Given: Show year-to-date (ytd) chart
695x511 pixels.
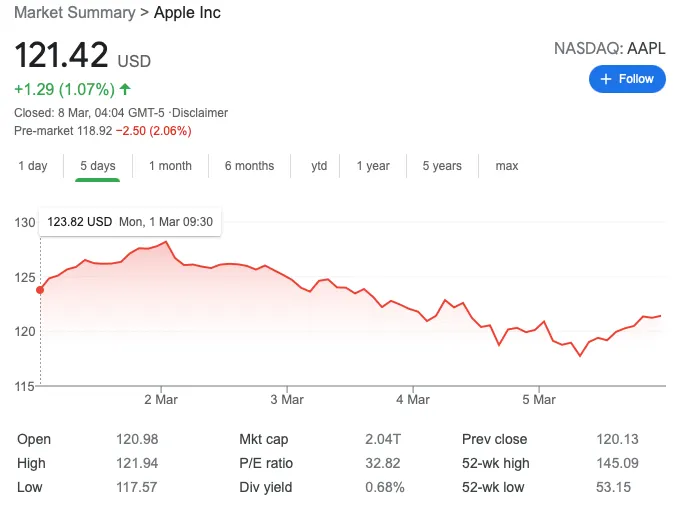Looking at the screenshot, I should pos(319,166).
